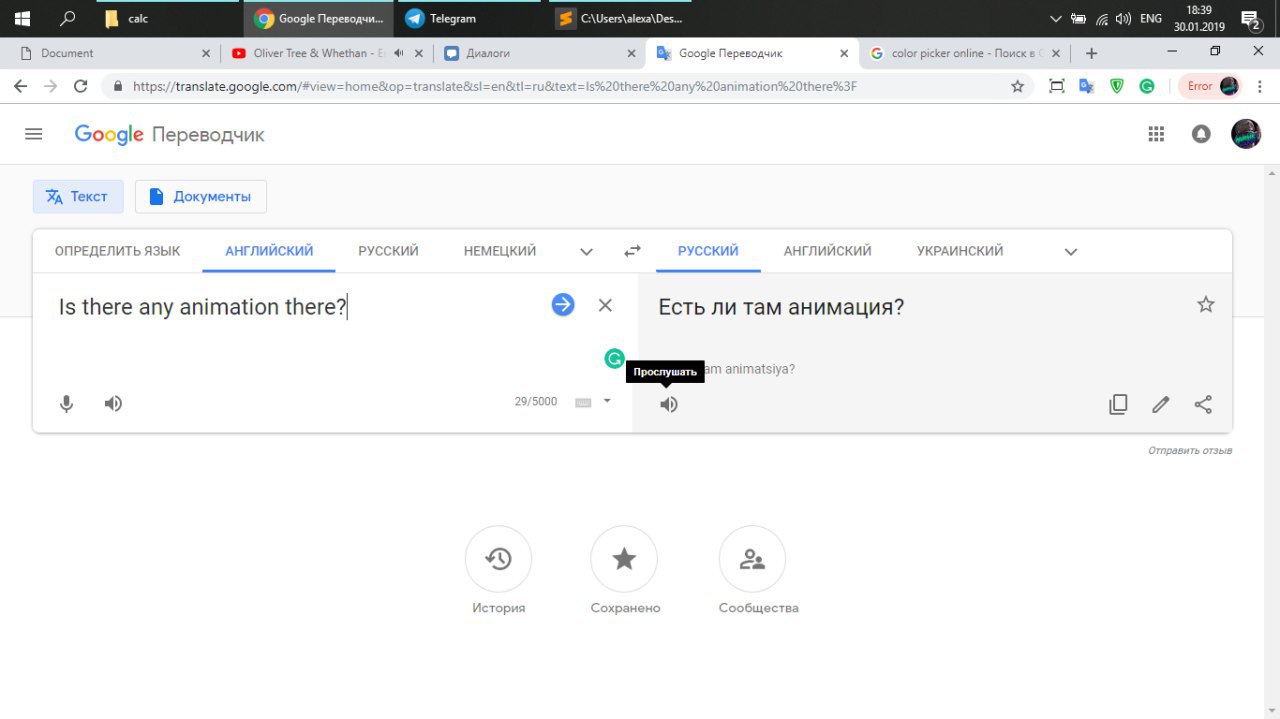Image resolution: width=1280 pixels, height=719 pixels.
Task: Choose Английский as target language
Action: click(x=827, y=251)
